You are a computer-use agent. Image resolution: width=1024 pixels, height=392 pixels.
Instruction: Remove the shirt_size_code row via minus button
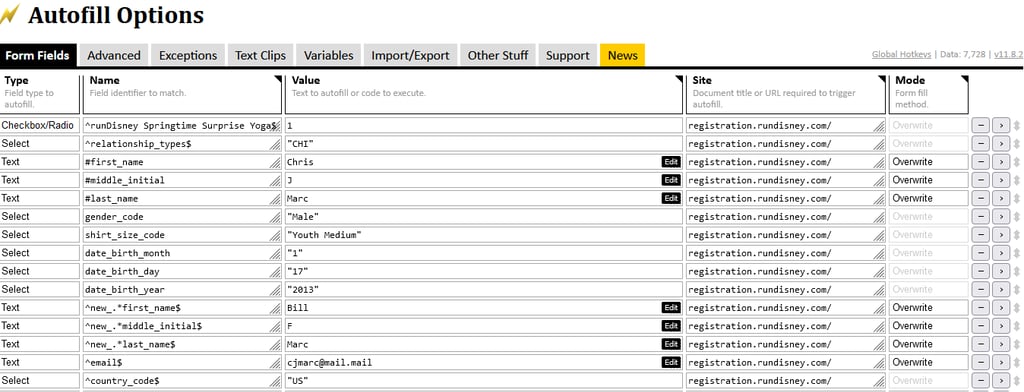click(x=980, y=235)
